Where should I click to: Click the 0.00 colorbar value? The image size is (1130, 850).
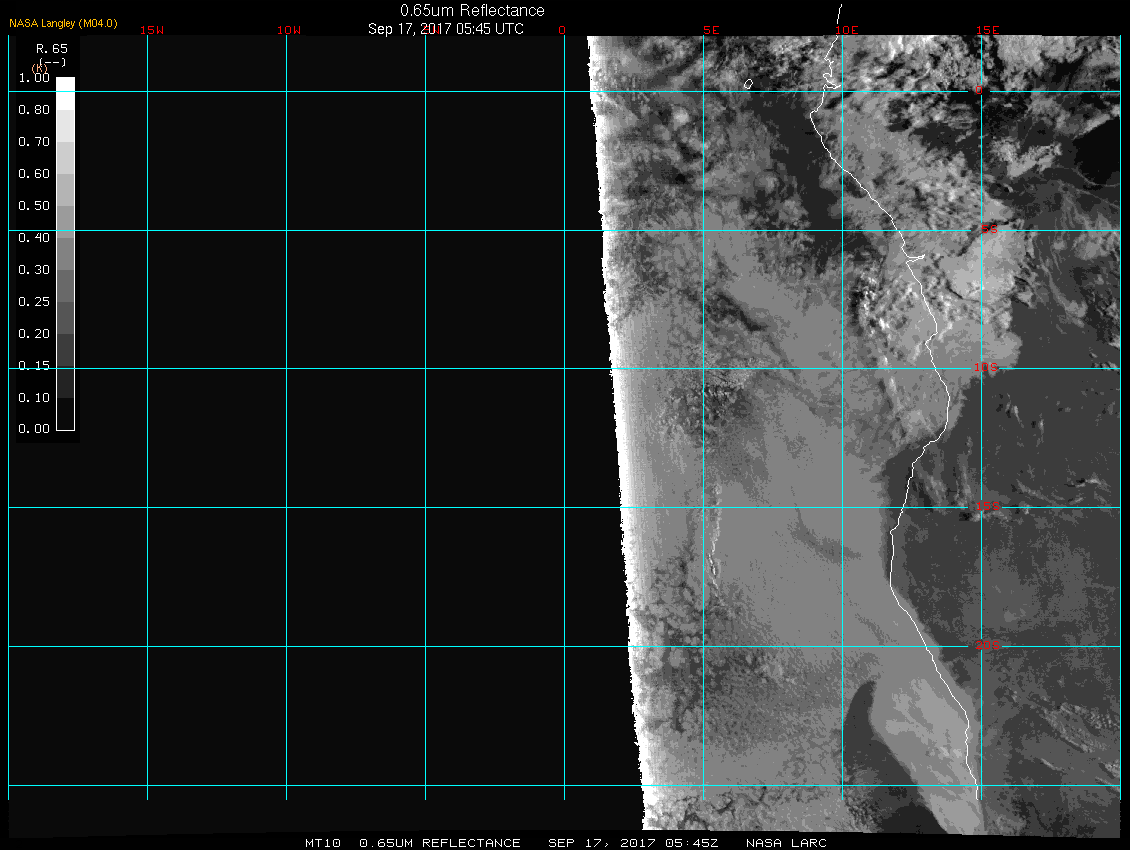point(34,429)
